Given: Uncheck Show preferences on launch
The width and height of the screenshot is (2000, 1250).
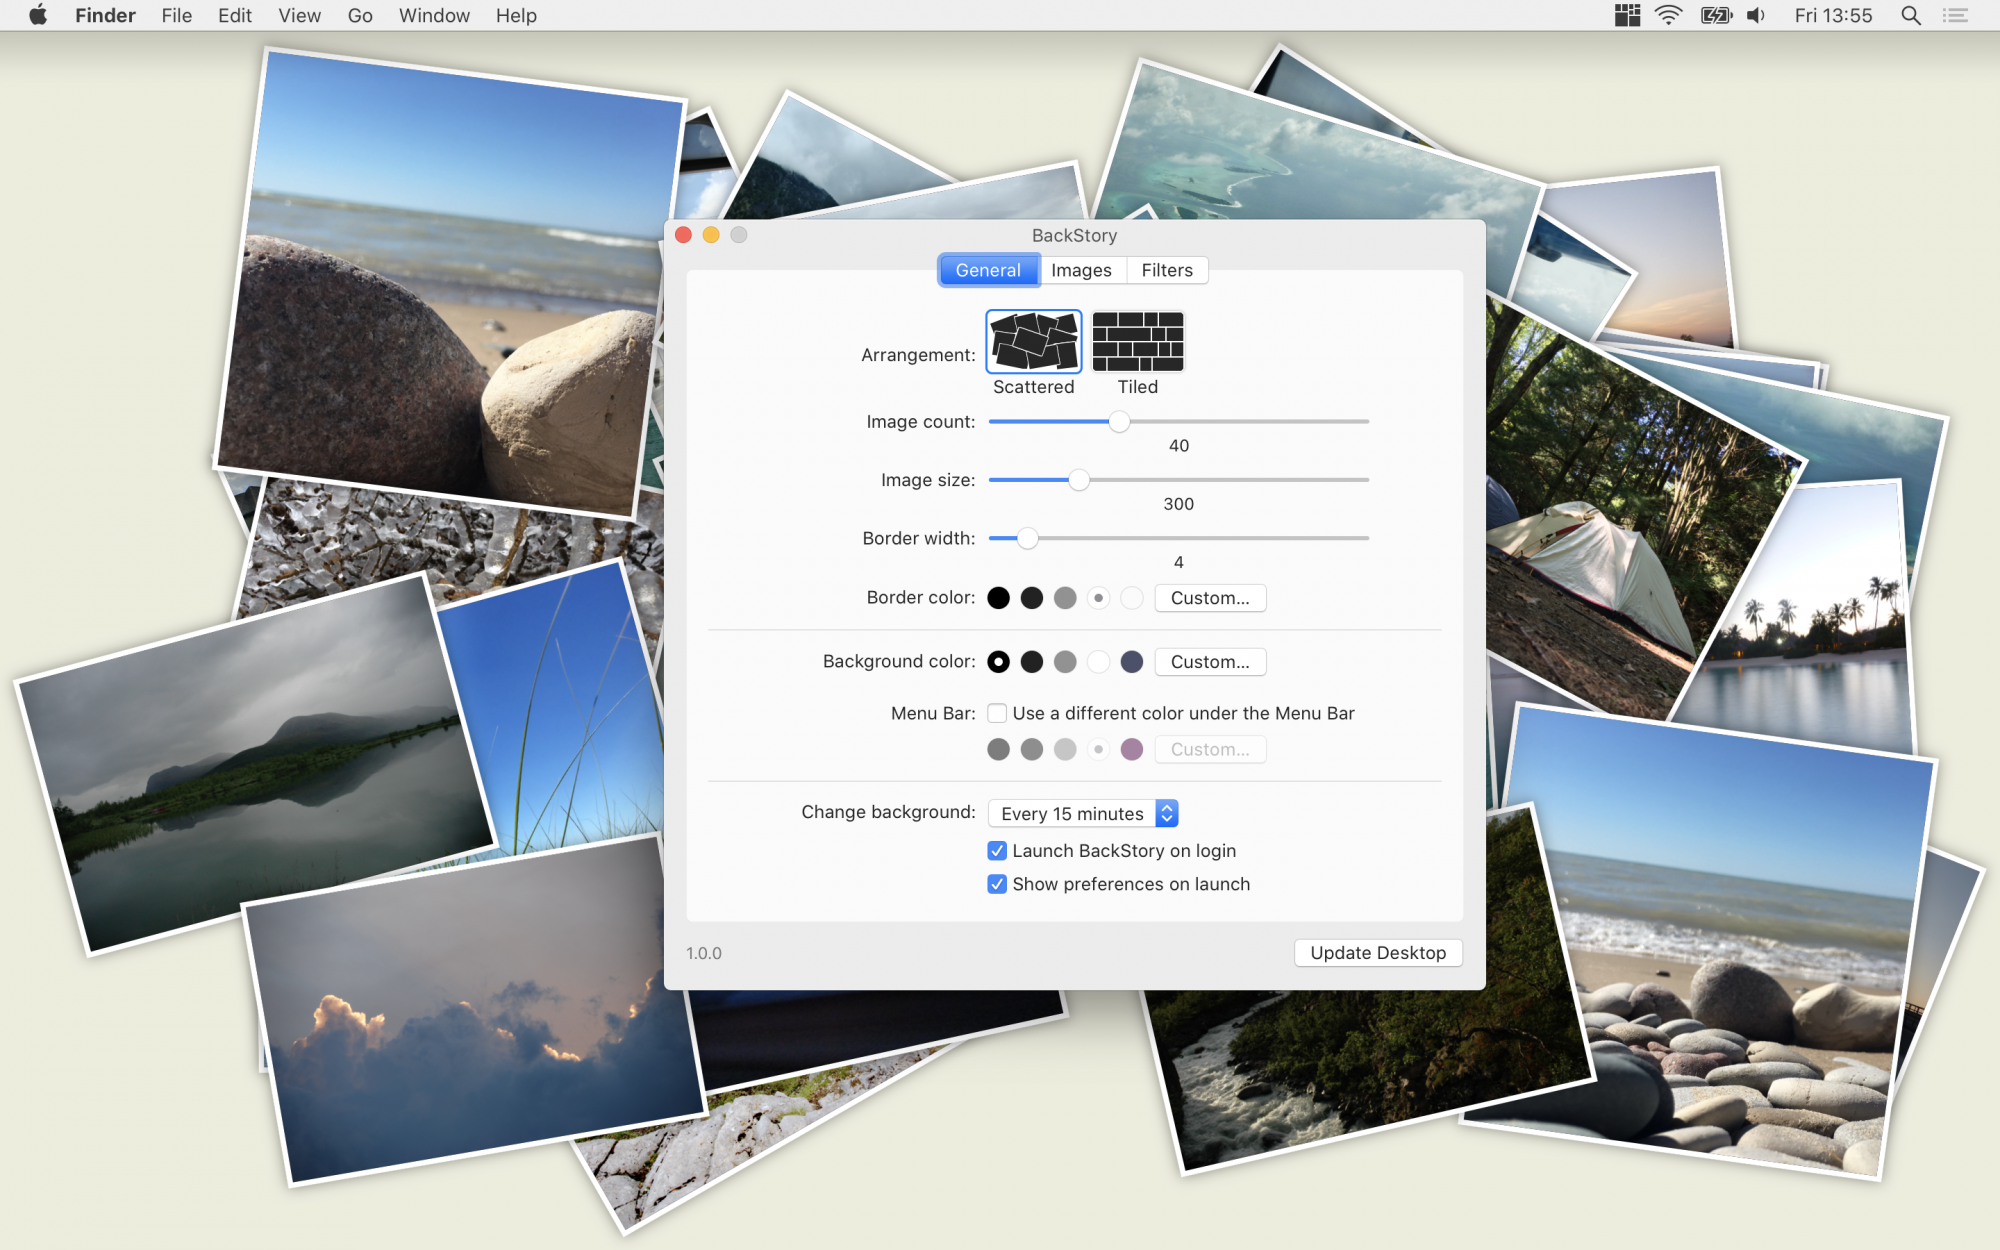Looking at the screenshot, I should tap(997, 884).
